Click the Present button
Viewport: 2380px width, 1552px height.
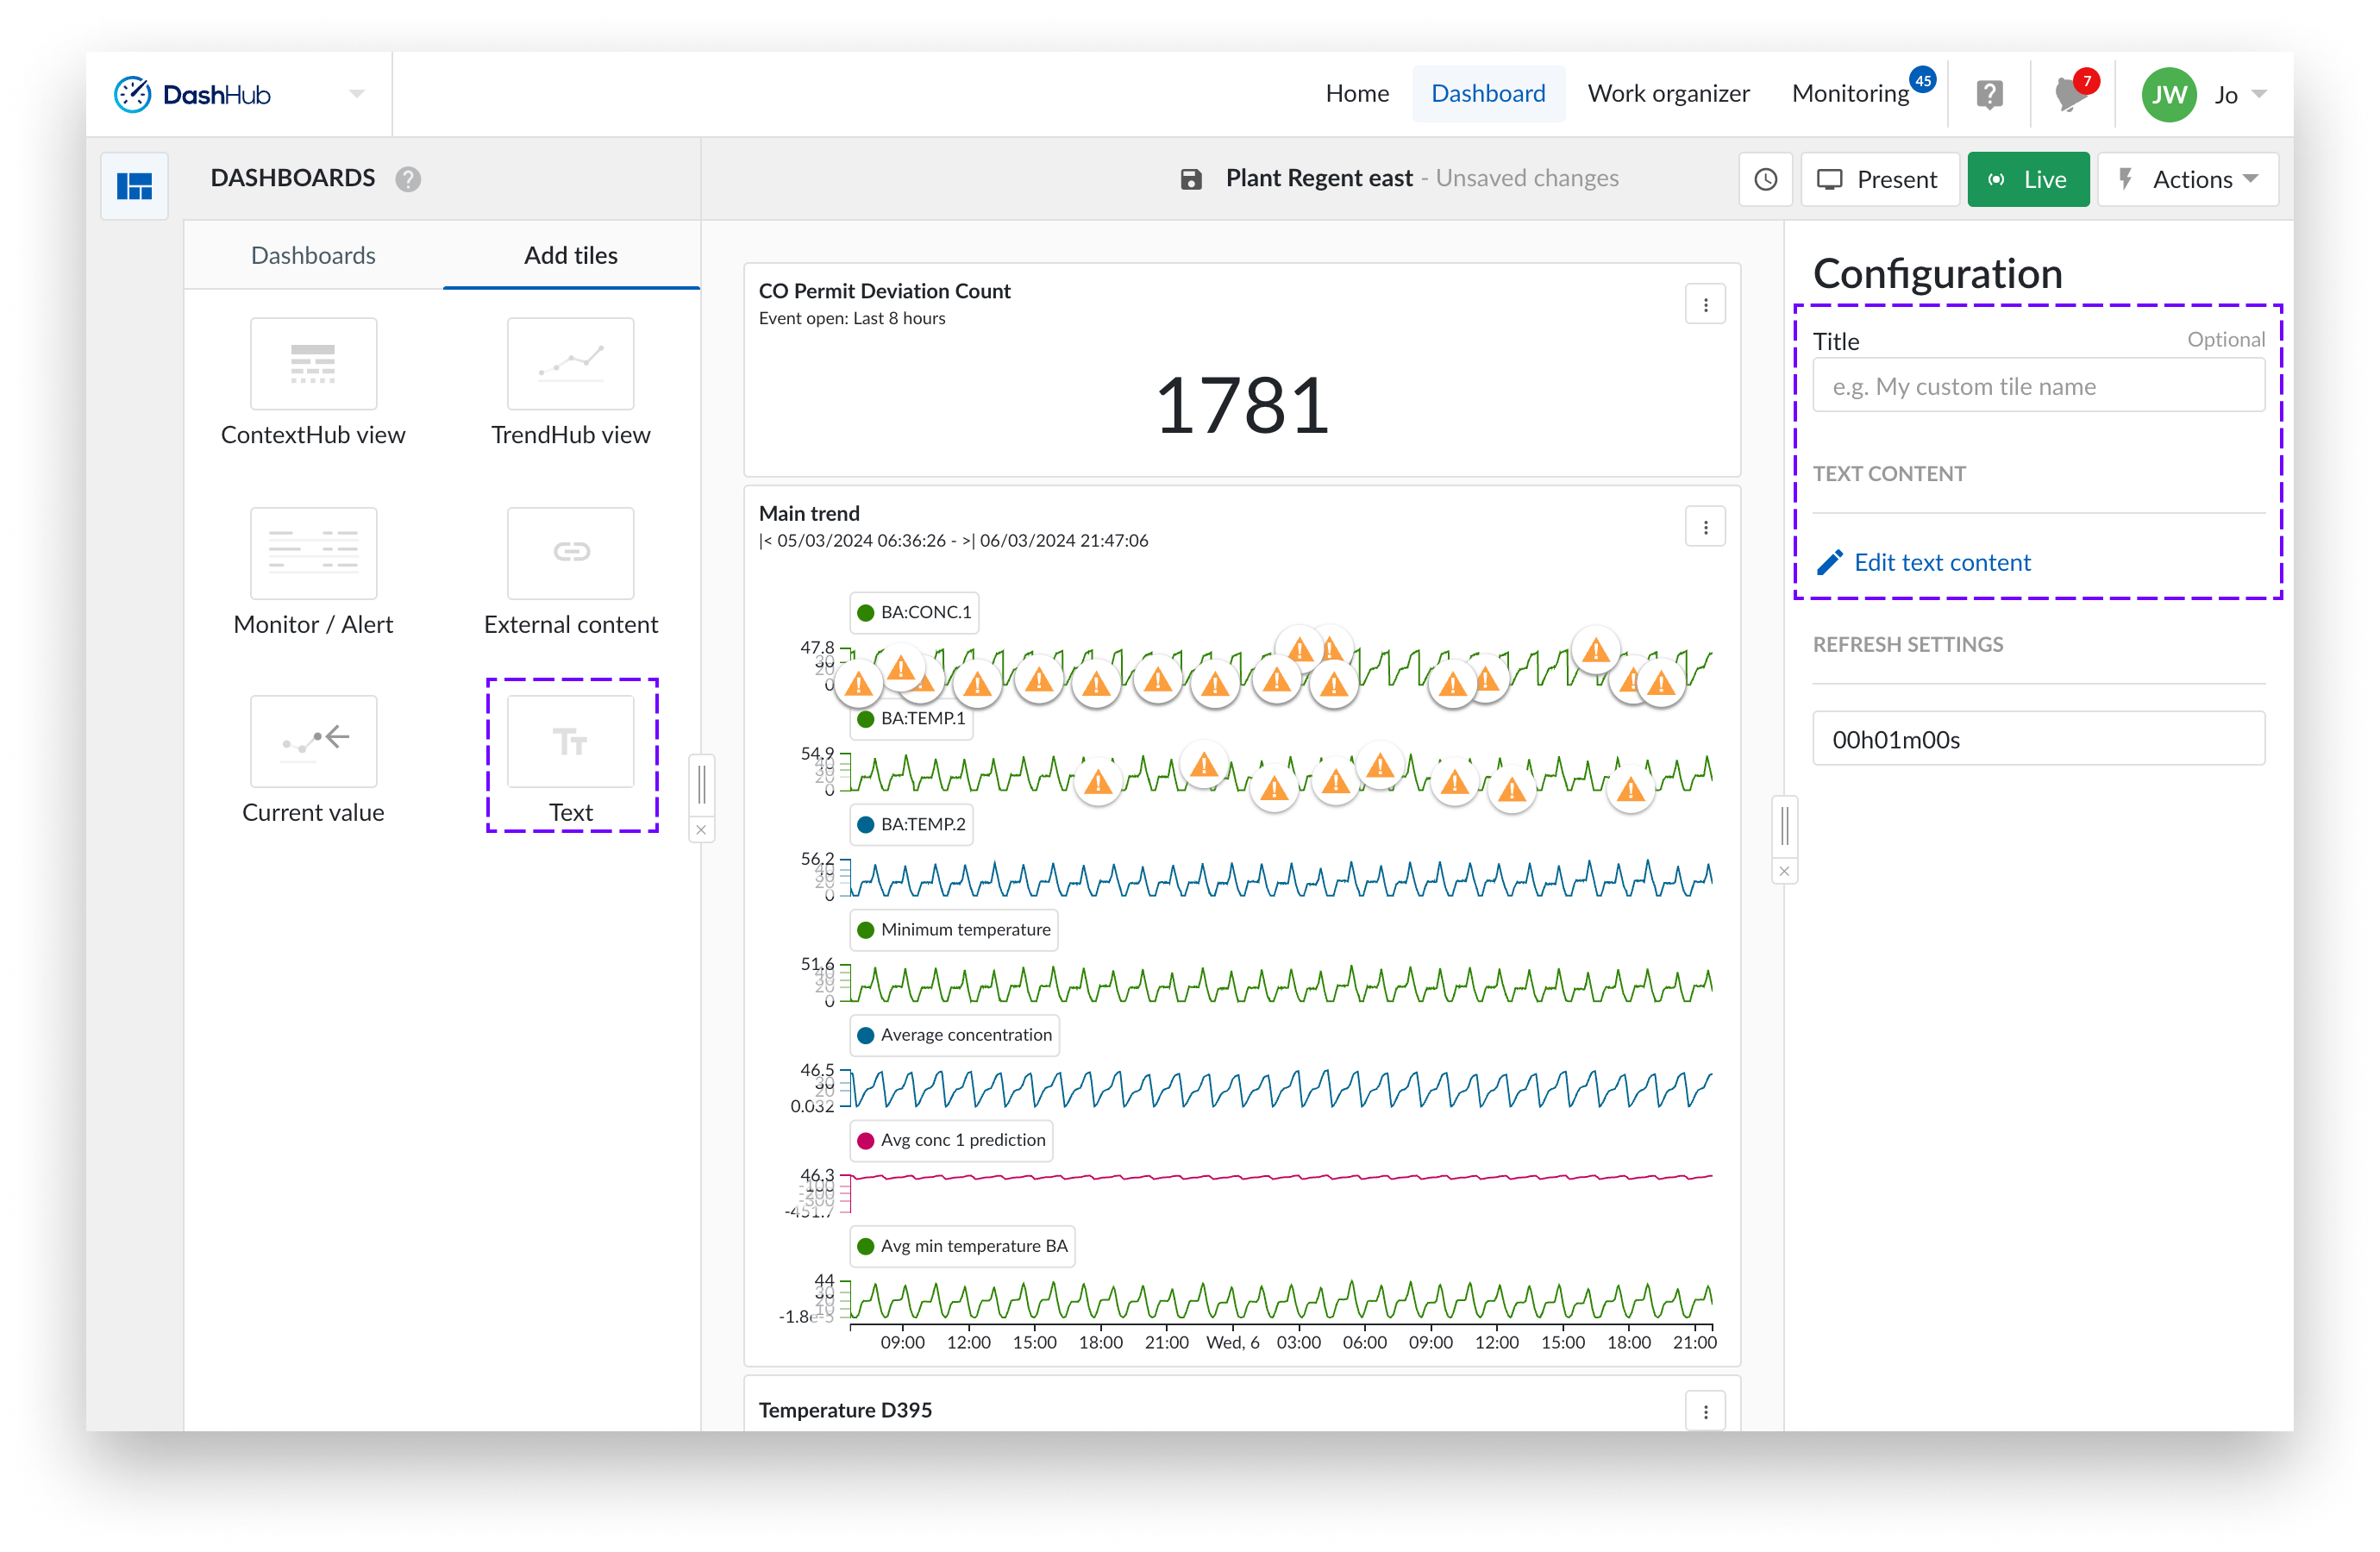1879,179
